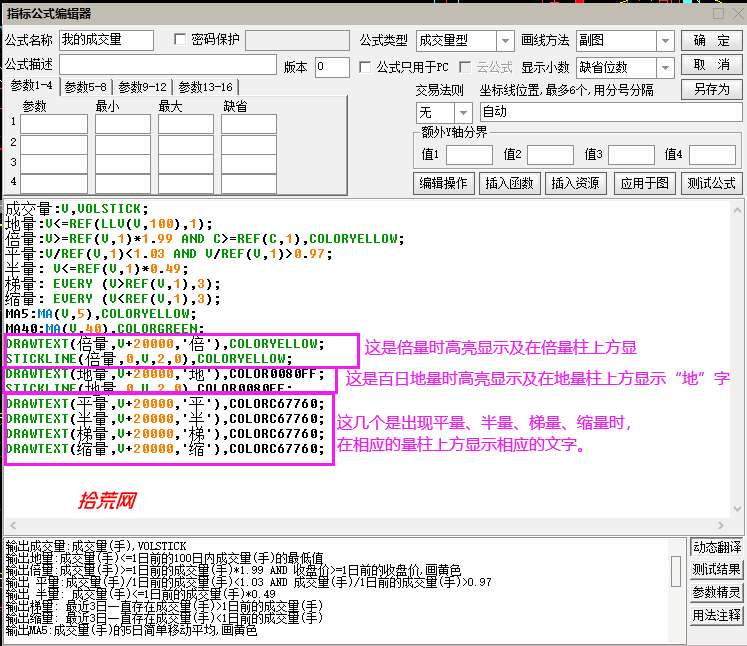Image resolution: width=747 pixels, height=646 pixels.
Task: Click row 1 最小 value field
Action: click(x=122, y=124)
